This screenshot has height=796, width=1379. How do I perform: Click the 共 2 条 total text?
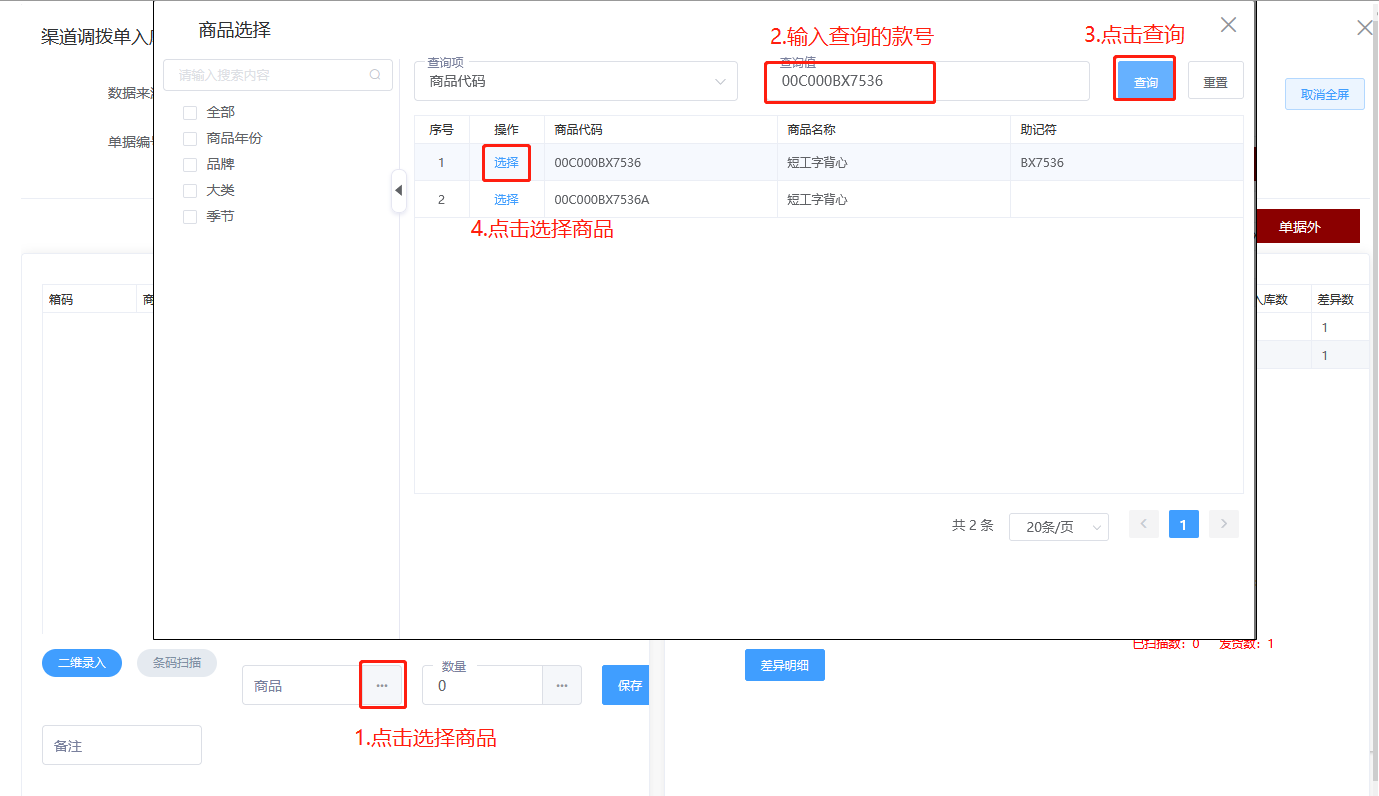pyautogui.click(x=972, y=525)
